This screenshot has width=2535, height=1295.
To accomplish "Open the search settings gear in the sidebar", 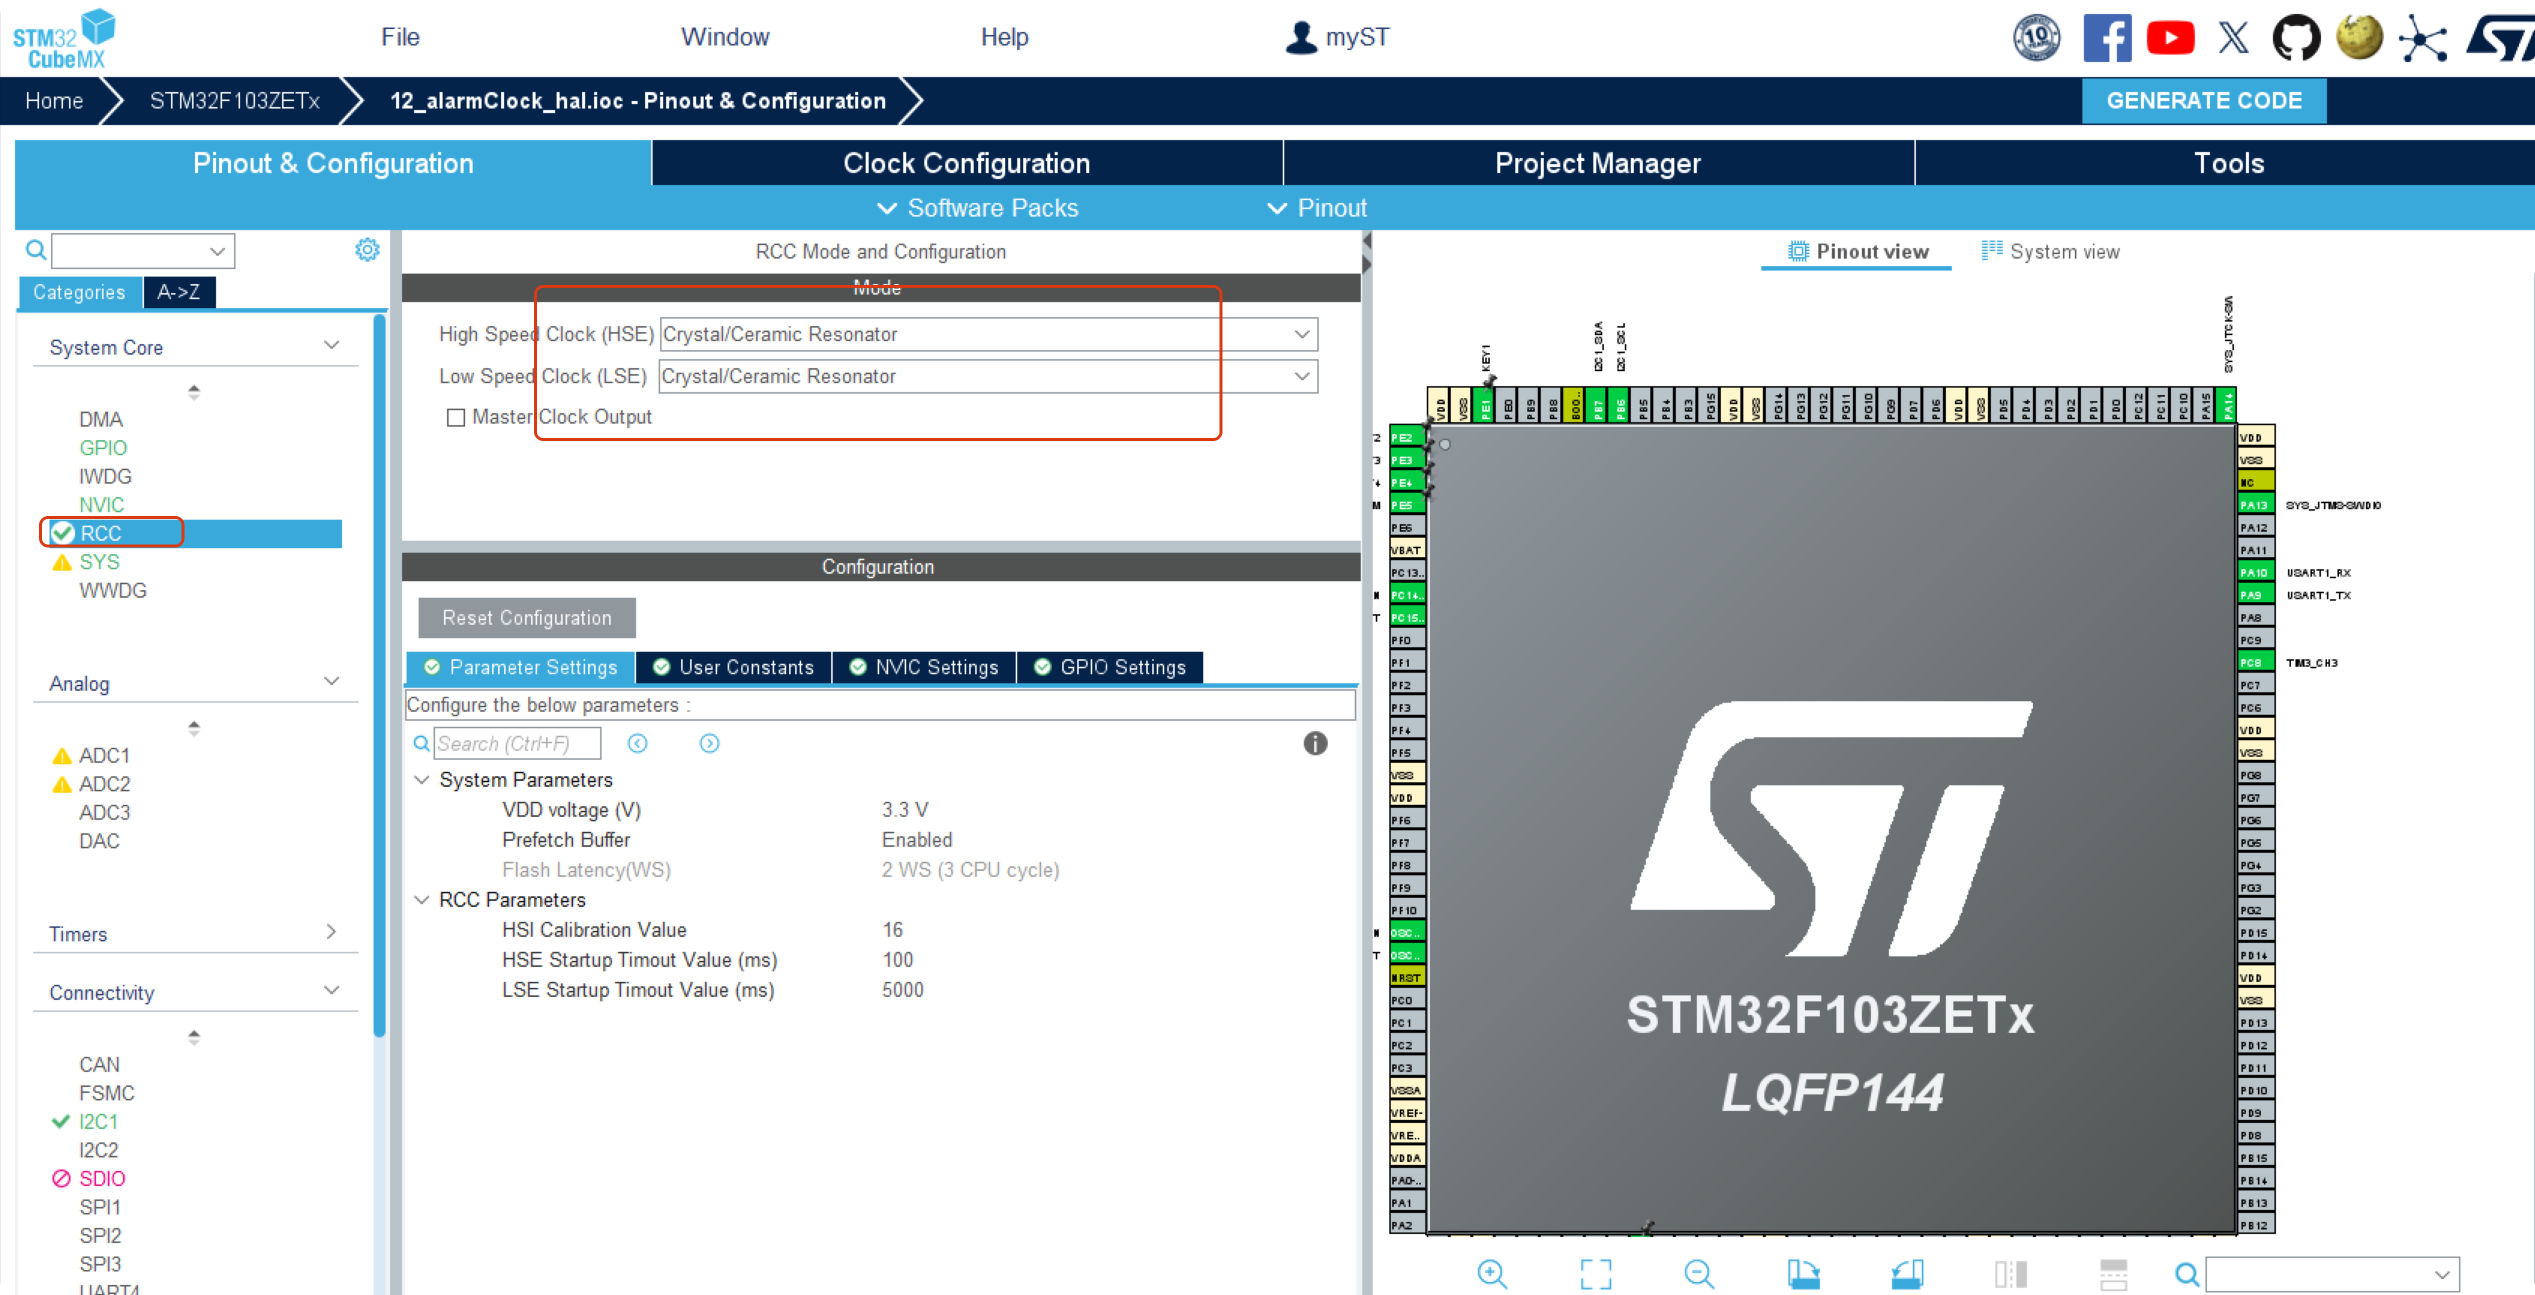I will (x=367, y=250).
